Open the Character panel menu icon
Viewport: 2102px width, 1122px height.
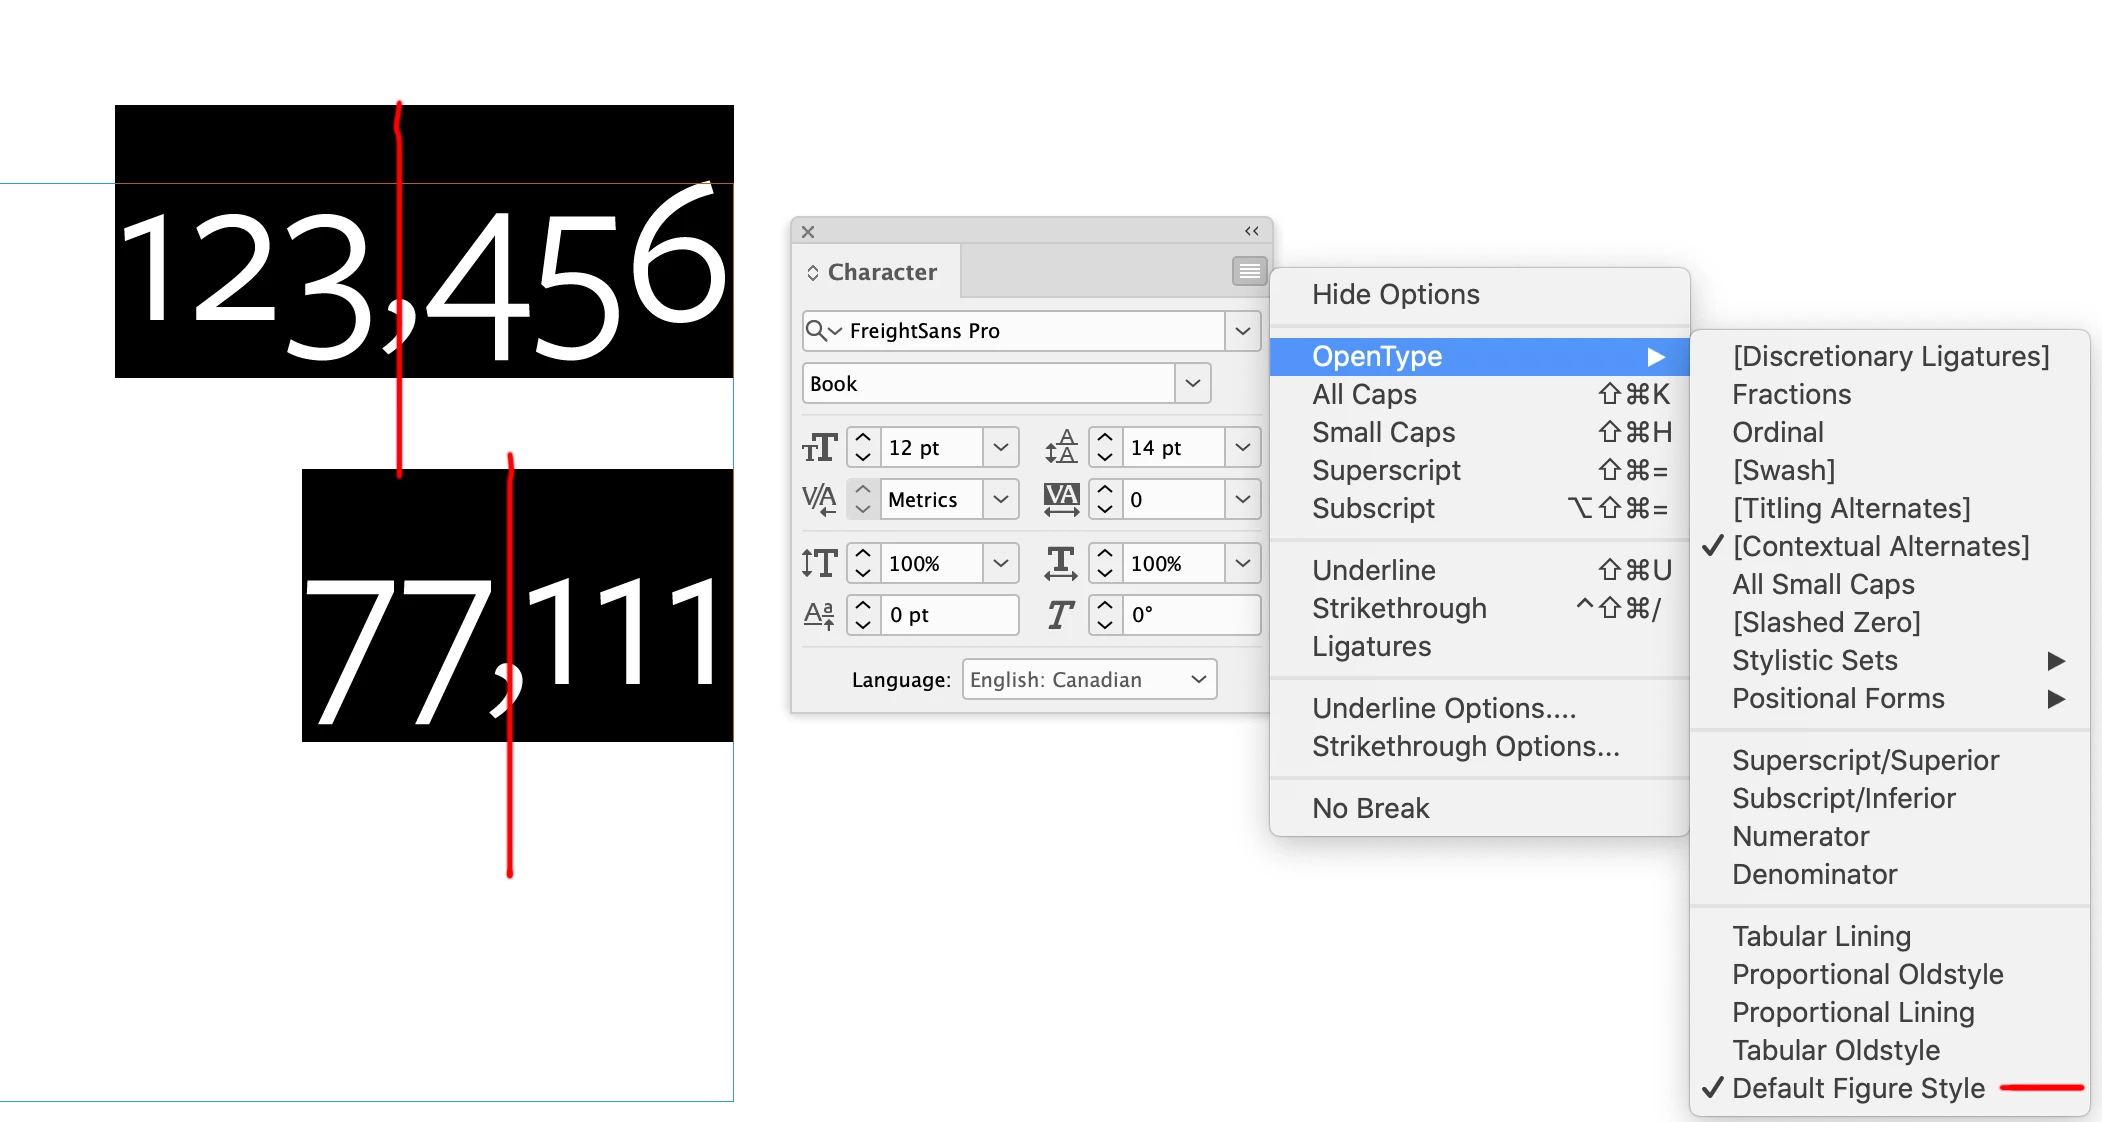[x=1249, y=271]
